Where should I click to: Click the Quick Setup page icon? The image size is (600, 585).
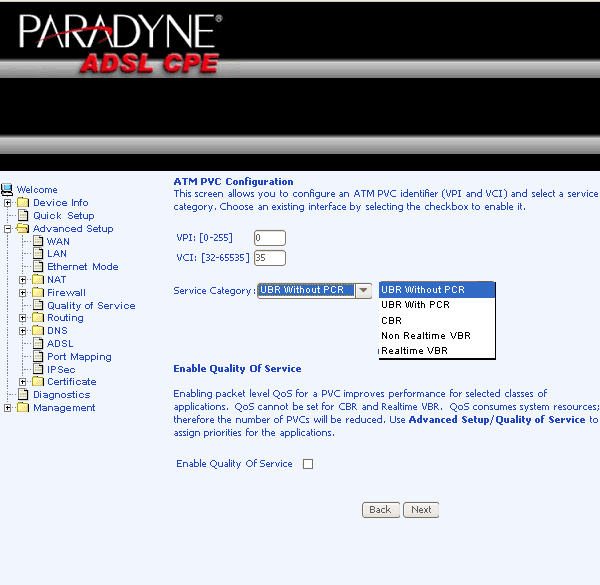click(23, 215)
